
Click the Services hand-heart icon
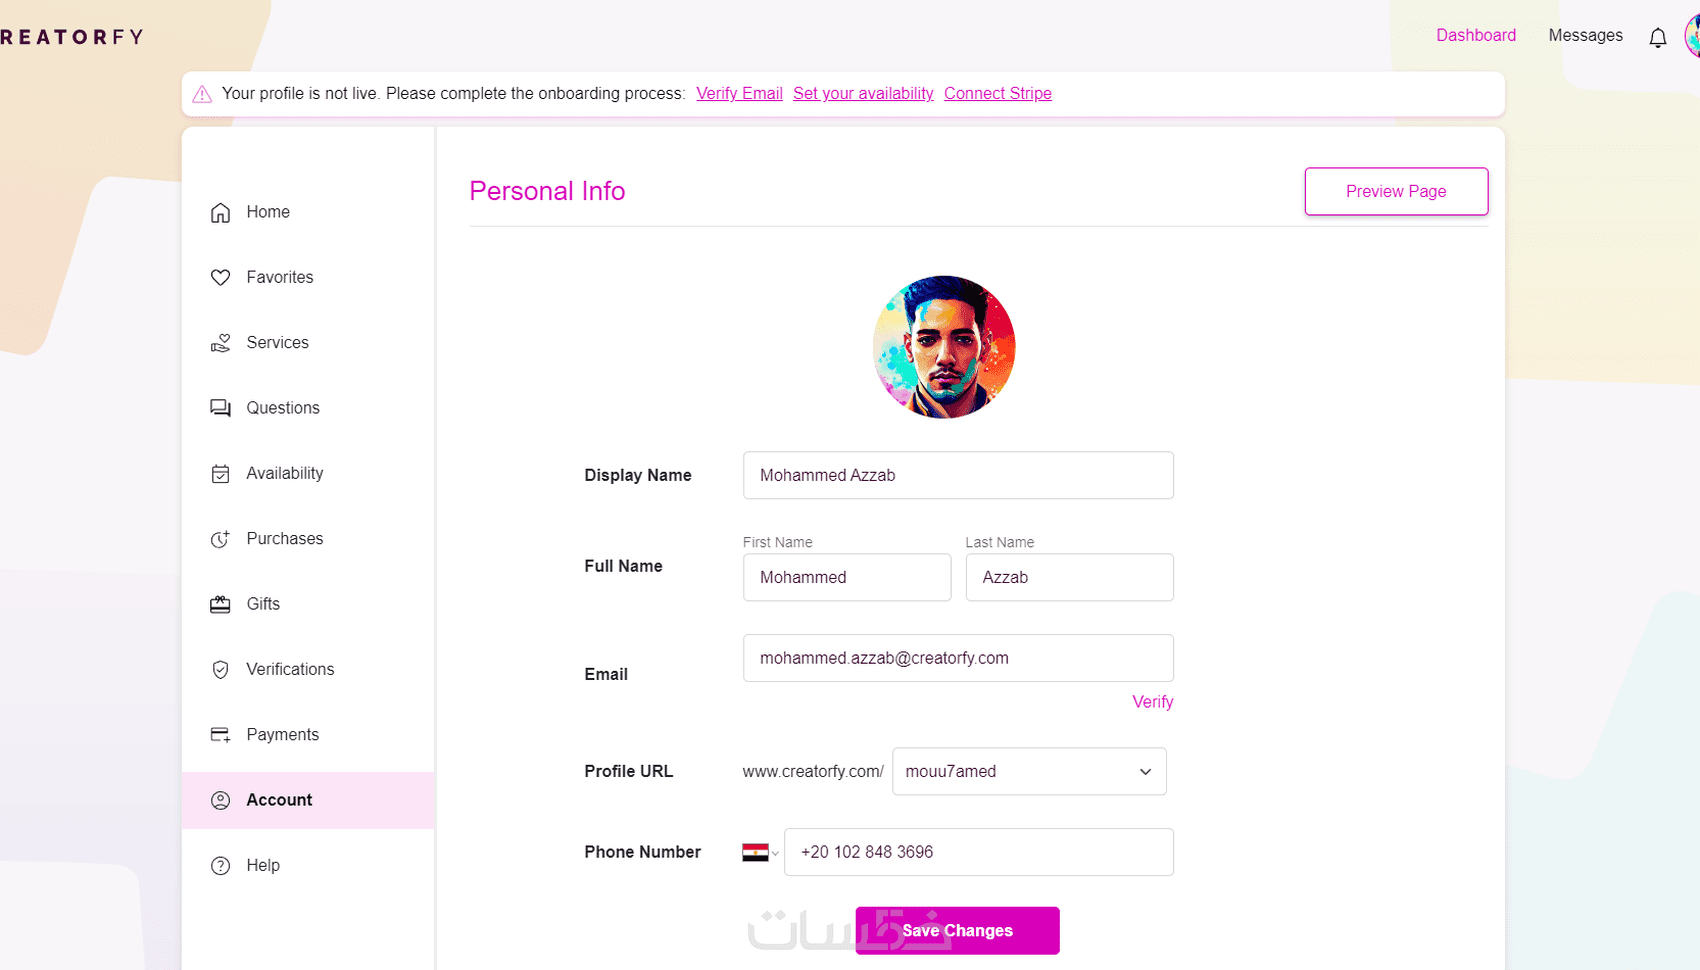(220, 343)
